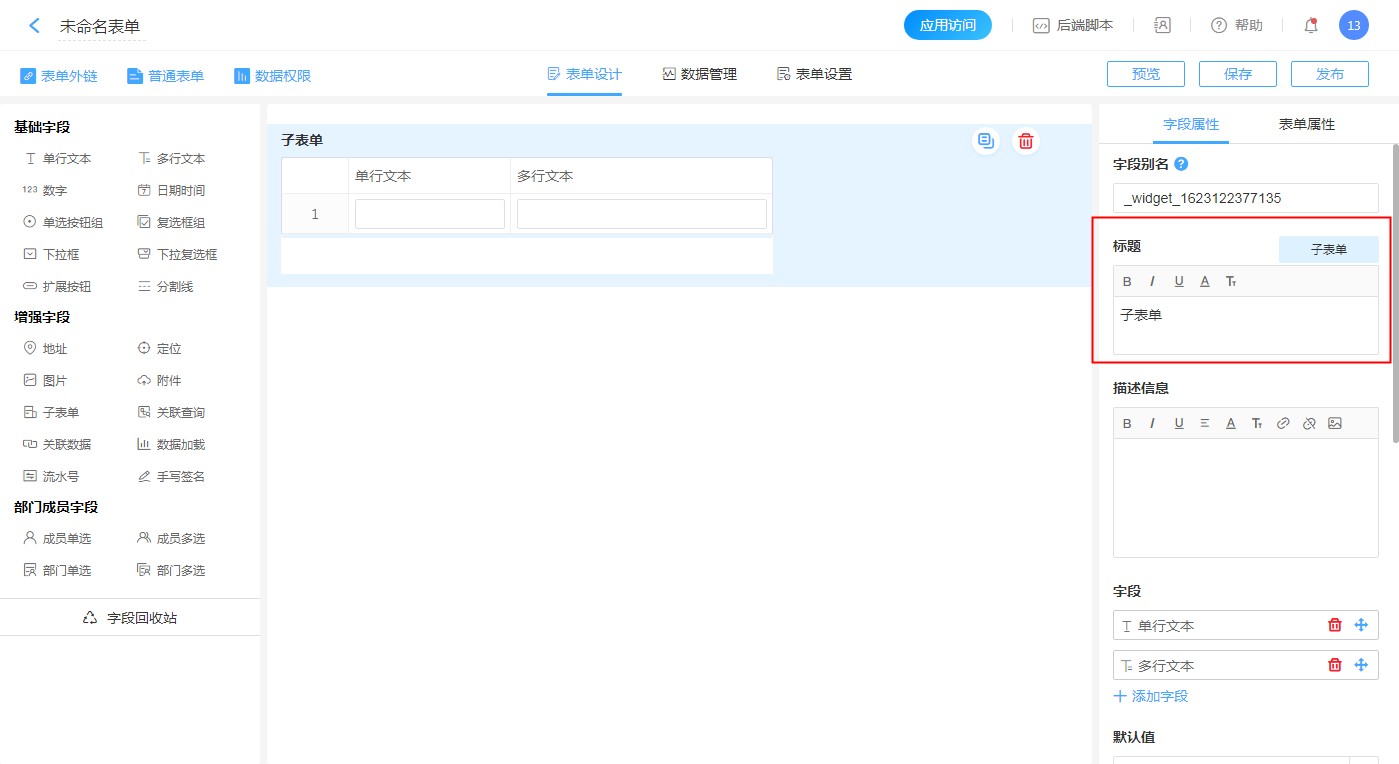Select the 下拉框 field type
The height and width of the screenshot is (764, 1399).
click(60, 255)
